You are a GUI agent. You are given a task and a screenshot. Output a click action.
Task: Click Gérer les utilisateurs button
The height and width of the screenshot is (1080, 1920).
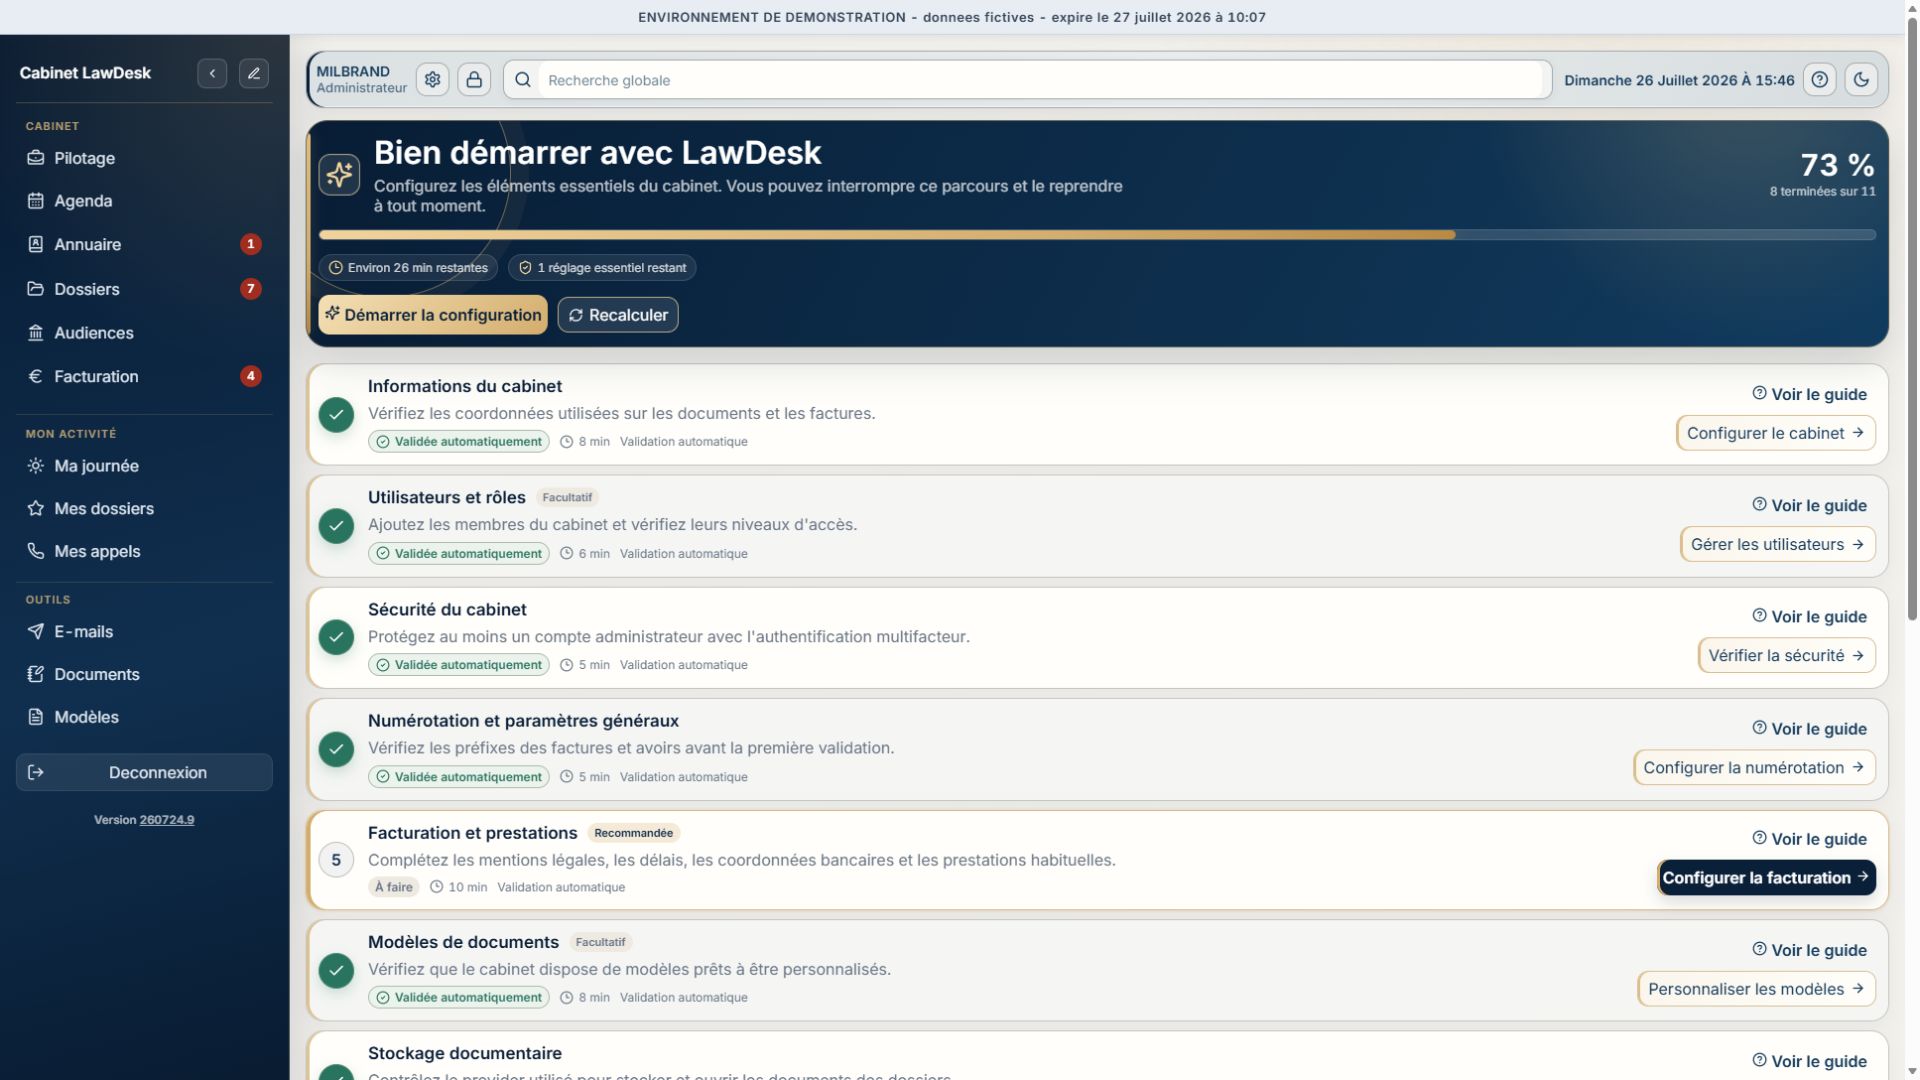(x=1777, y=544)
